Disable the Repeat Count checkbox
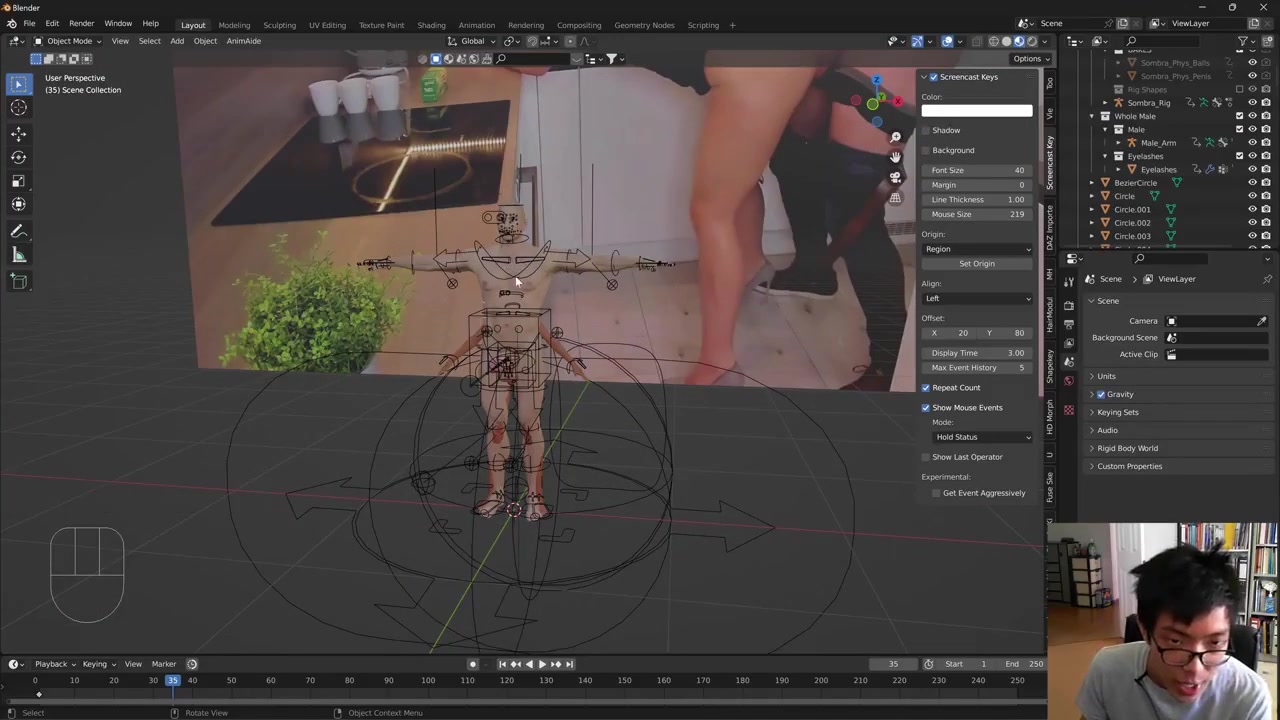 coord(926,388)
